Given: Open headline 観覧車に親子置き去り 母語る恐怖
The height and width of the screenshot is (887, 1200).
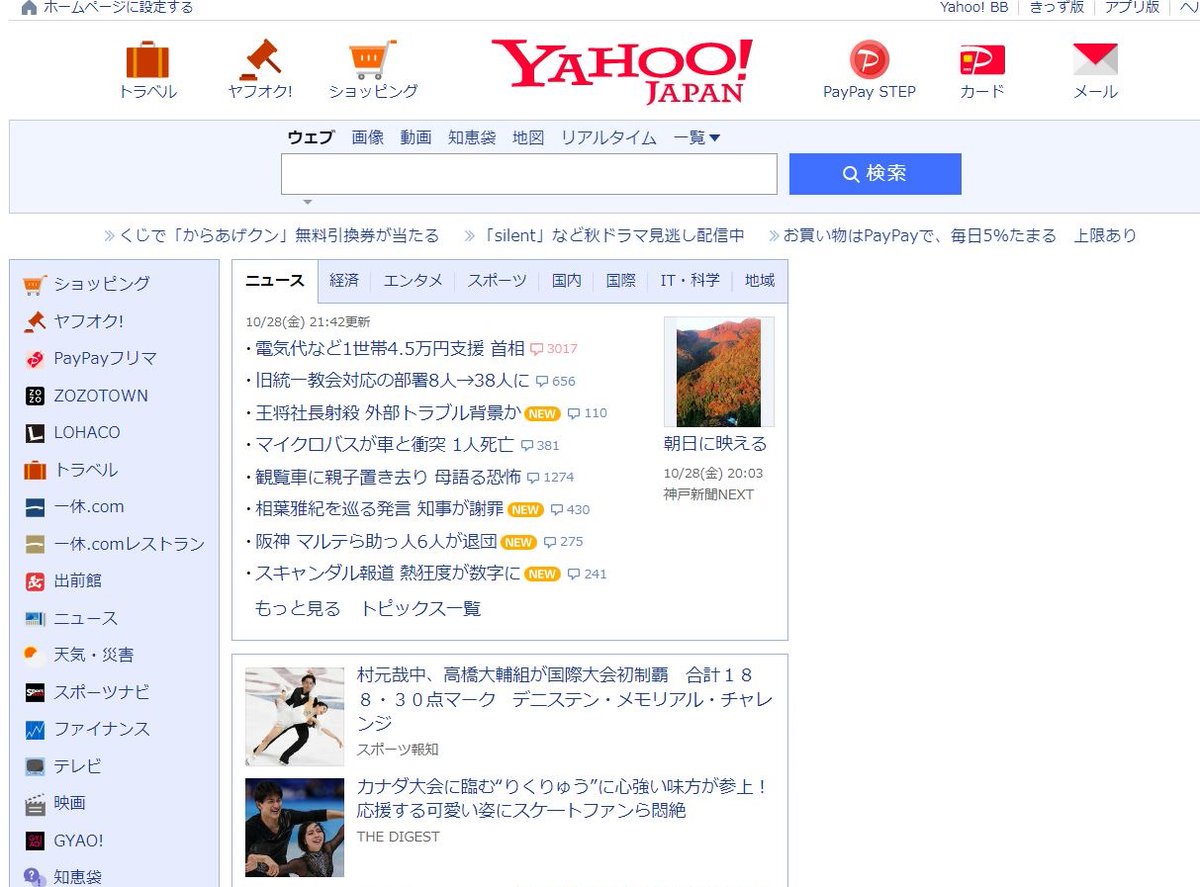Looking at the screenshot, I should (388, 477).
